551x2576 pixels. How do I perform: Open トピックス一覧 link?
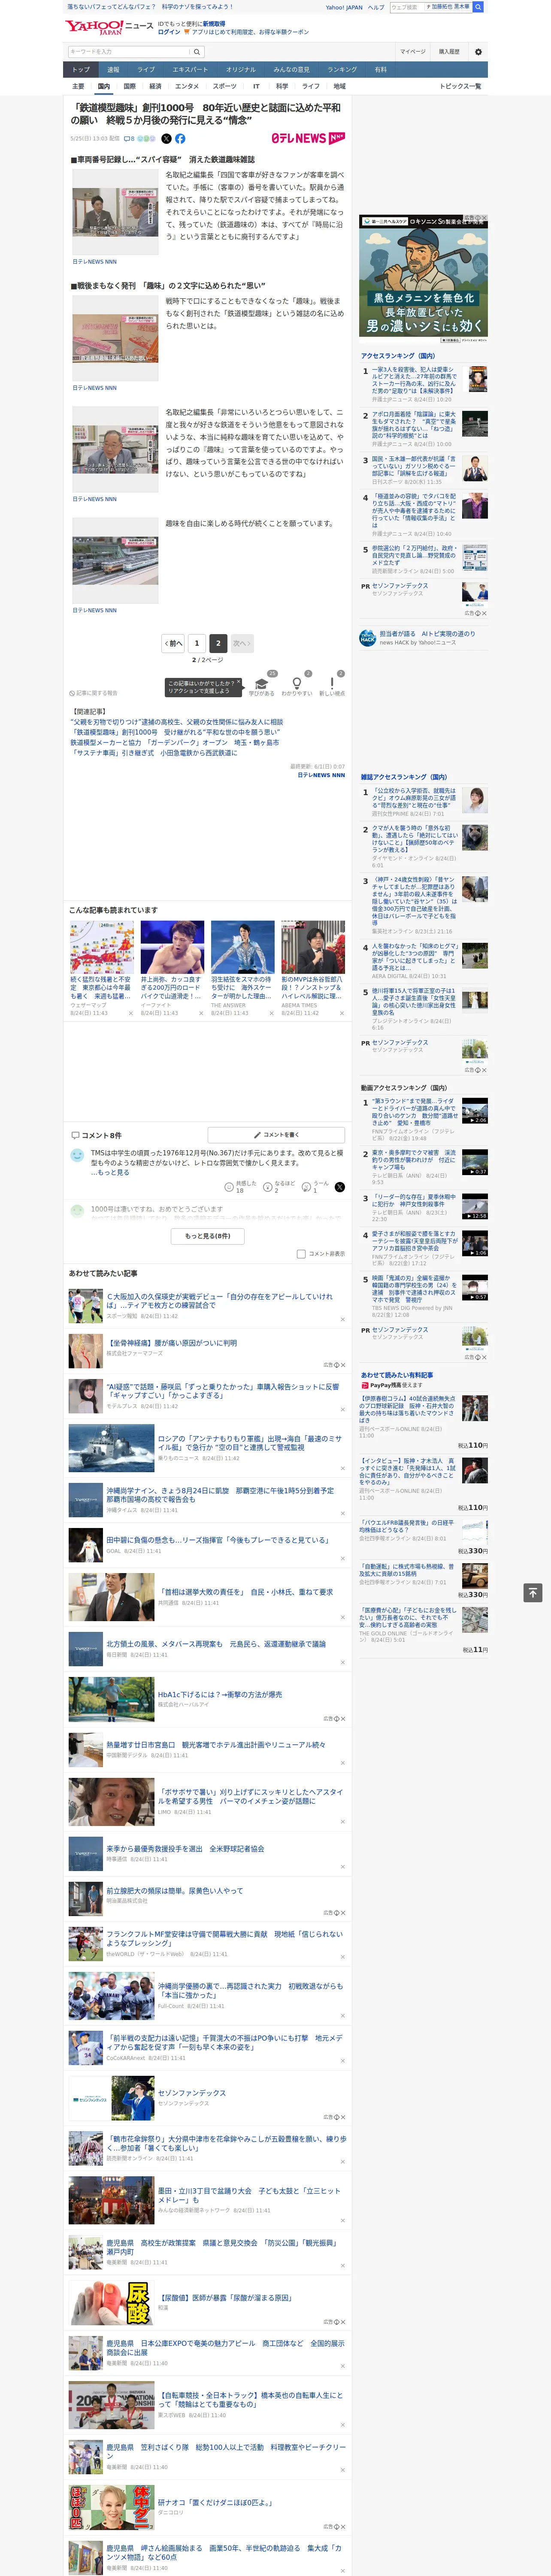pos(460,86)
